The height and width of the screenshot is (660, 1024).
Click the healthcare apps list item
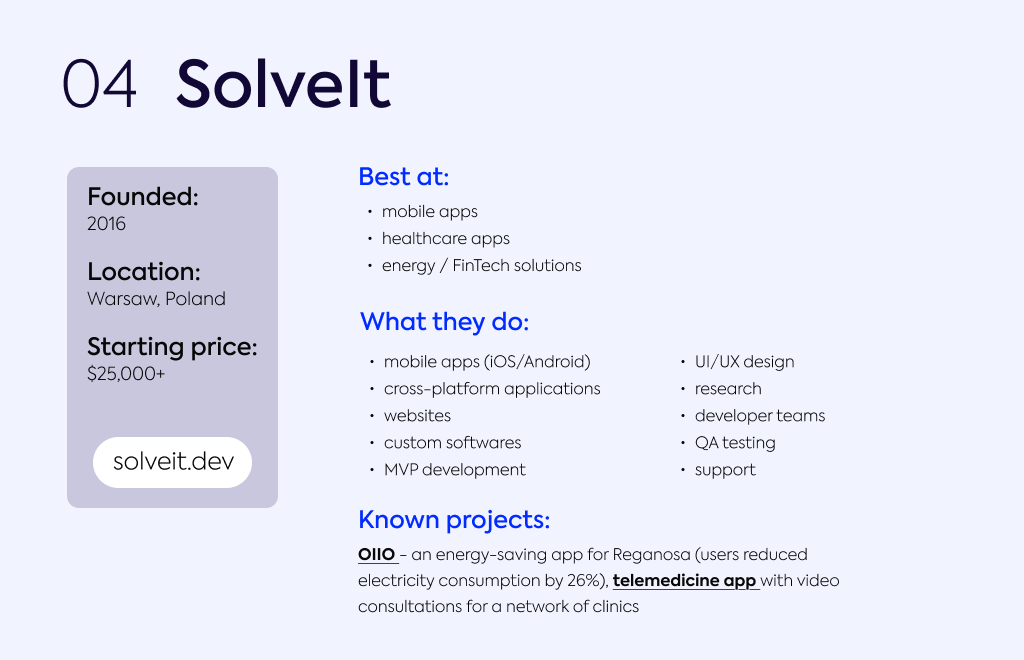[x=445, y=239]
